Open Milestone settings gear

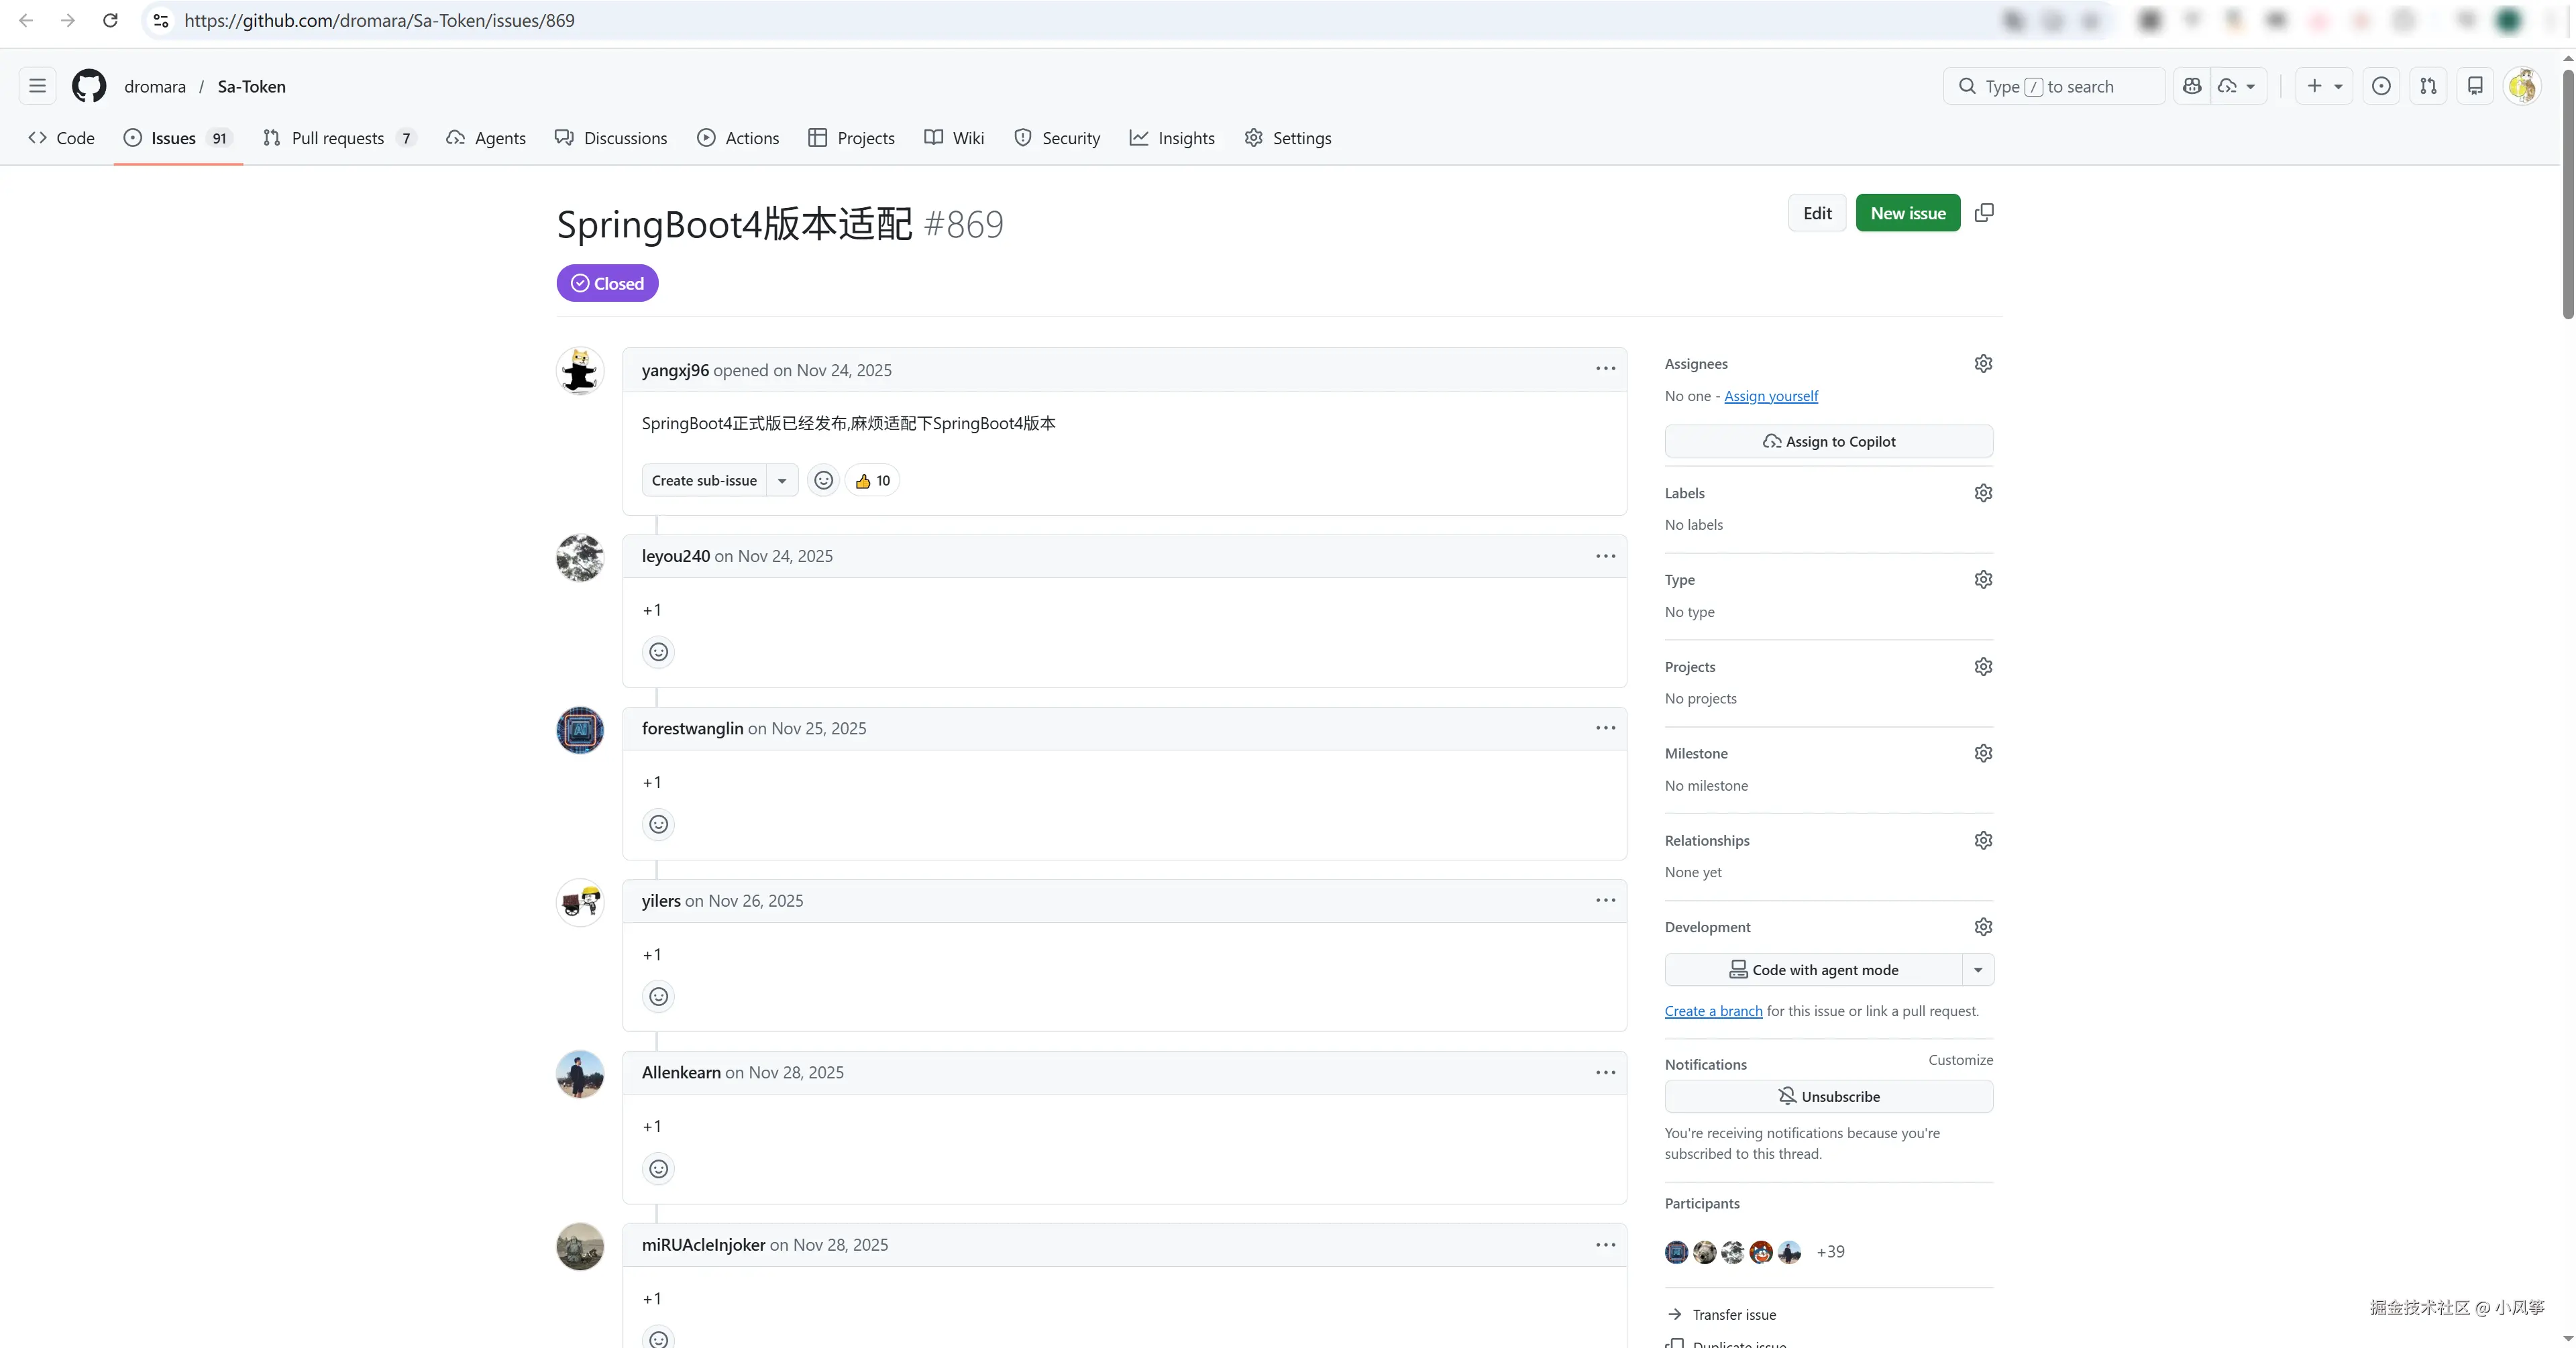[x=1983, y=753]
